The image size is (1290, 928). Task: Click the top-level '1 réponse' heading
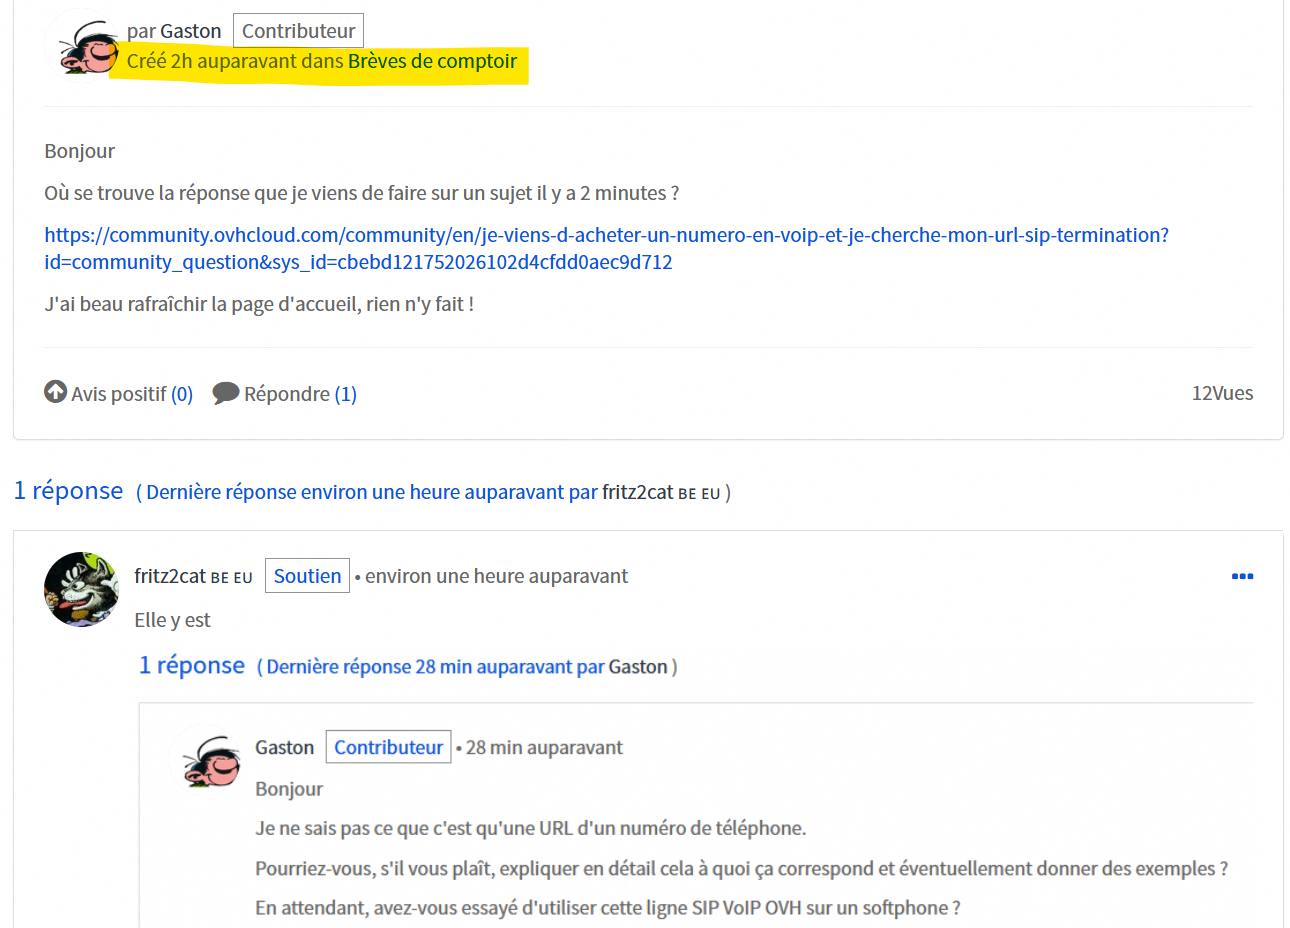pos(68,491)
